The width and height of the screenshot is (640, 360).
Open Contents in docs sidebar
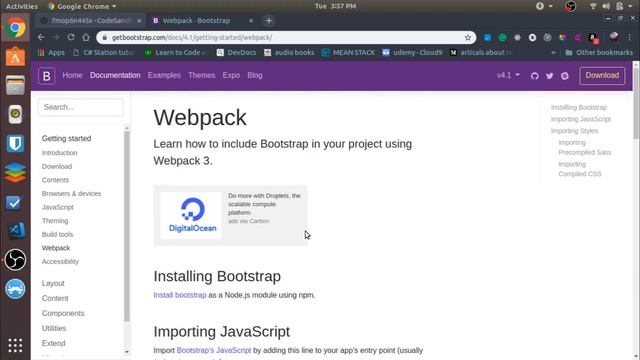coord(55,180)
